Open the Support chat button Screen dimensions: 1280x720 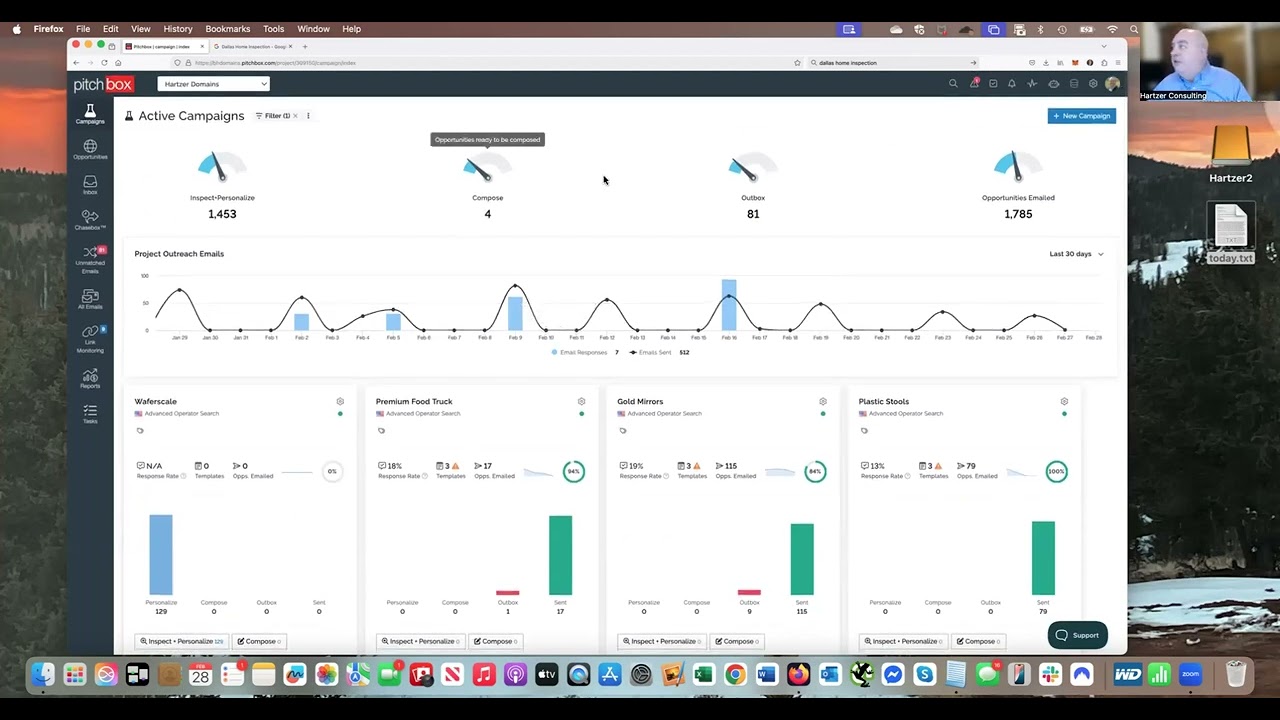(1078, 635)
